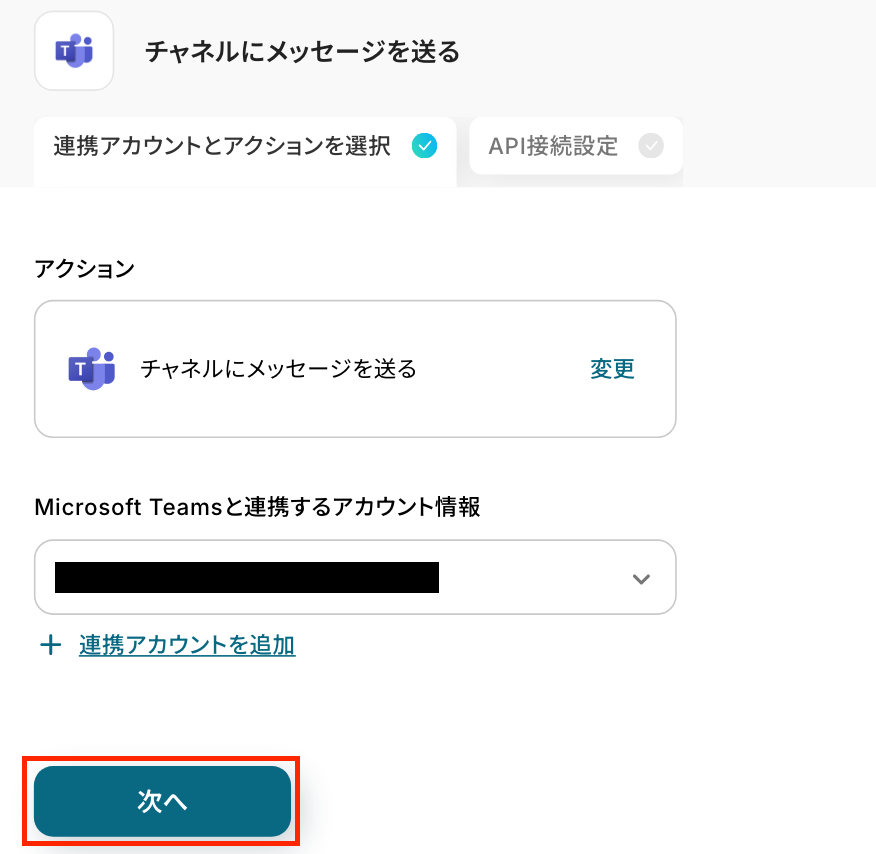This screenshot has width=876, height=854.
Task: Click the アクション section label
Action: click(84, 268)
